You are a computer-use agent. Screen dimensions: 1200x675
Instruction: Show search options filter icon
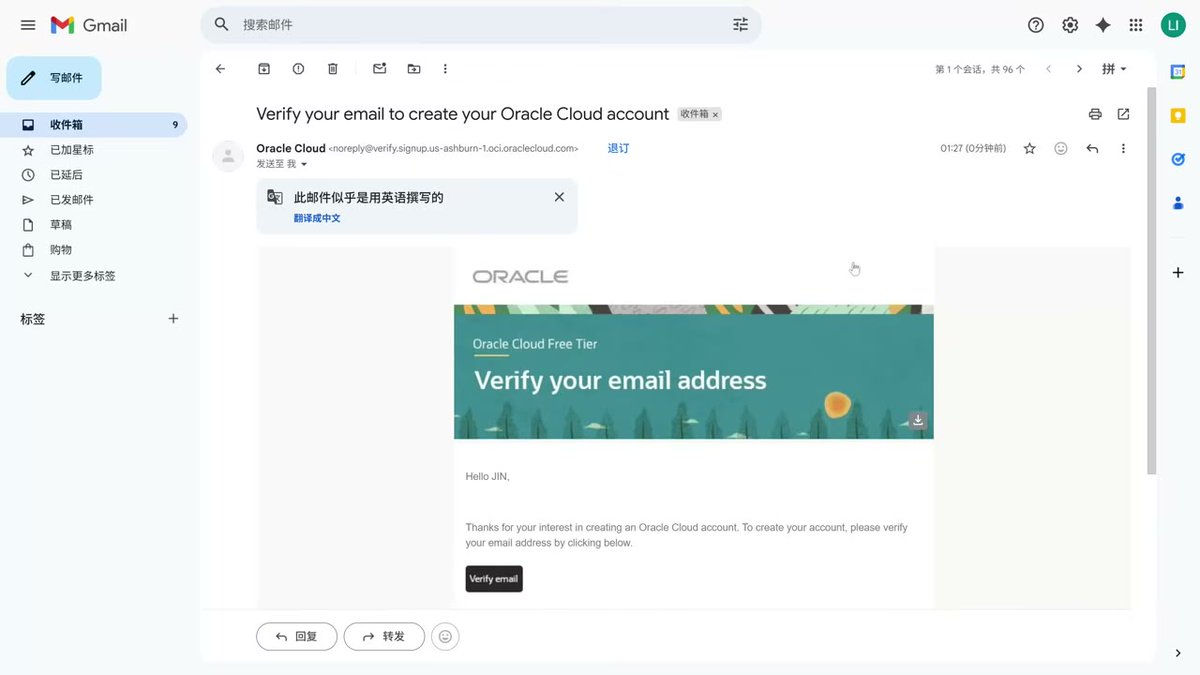point(740,25)
